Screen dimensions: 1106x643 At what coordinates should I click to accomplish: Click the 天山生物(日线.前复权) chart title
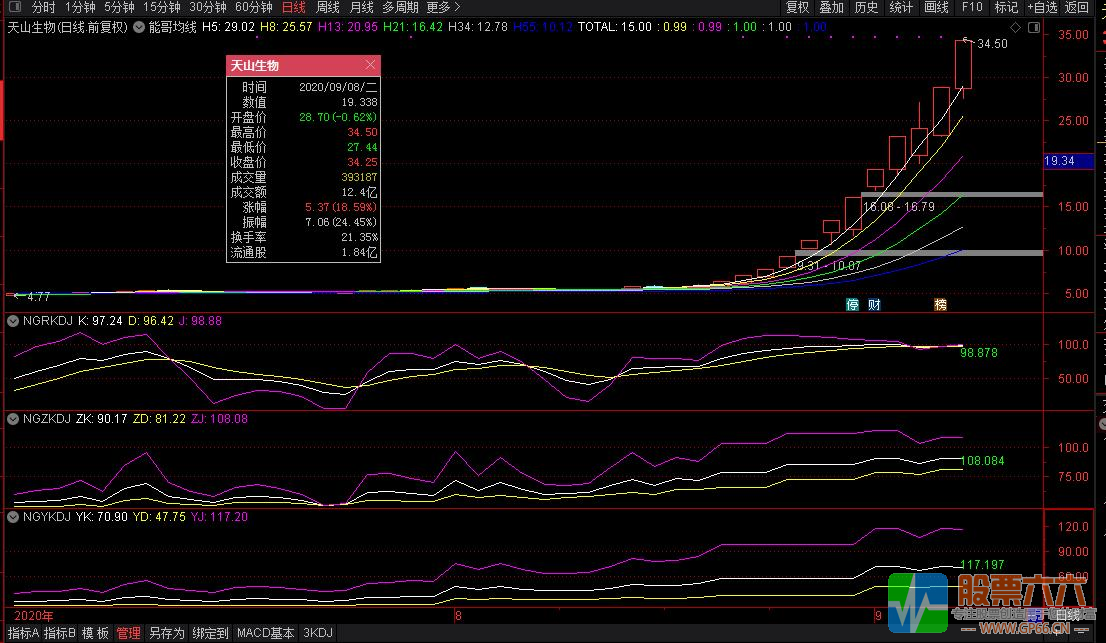point(68,27)
